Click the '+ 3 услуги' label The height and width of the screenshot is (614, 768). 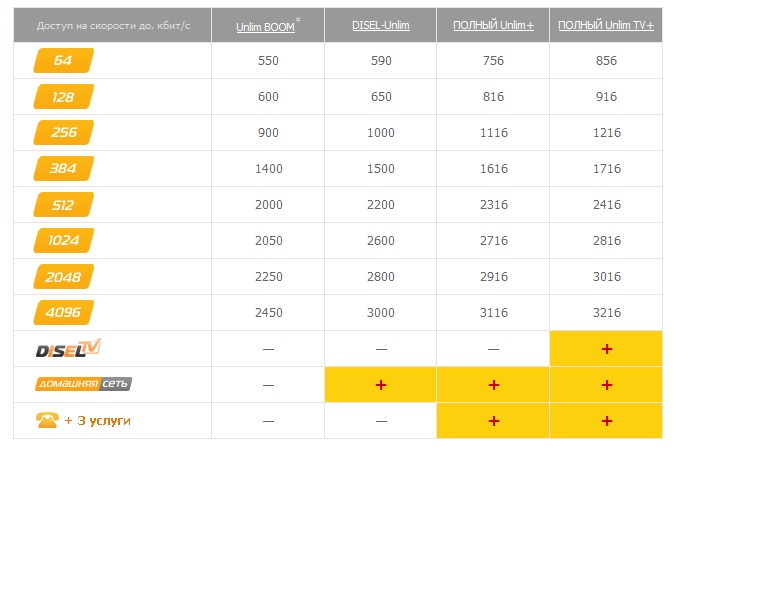[97, 421]
